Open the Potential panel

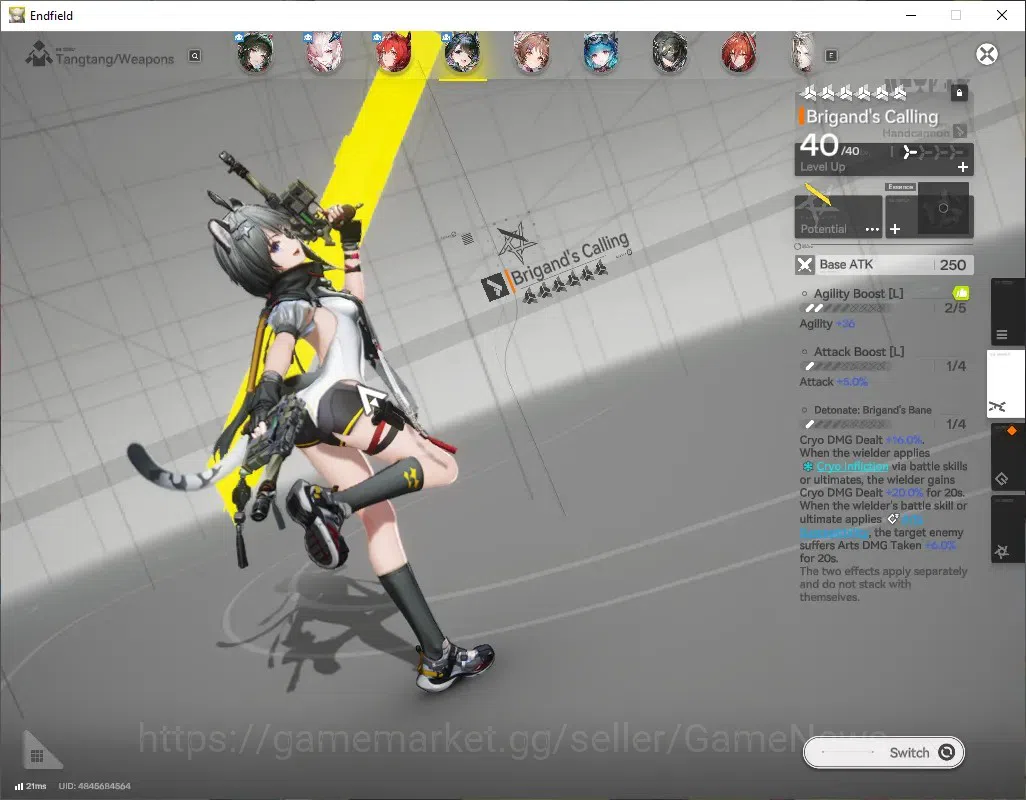(x=838, y=216)
